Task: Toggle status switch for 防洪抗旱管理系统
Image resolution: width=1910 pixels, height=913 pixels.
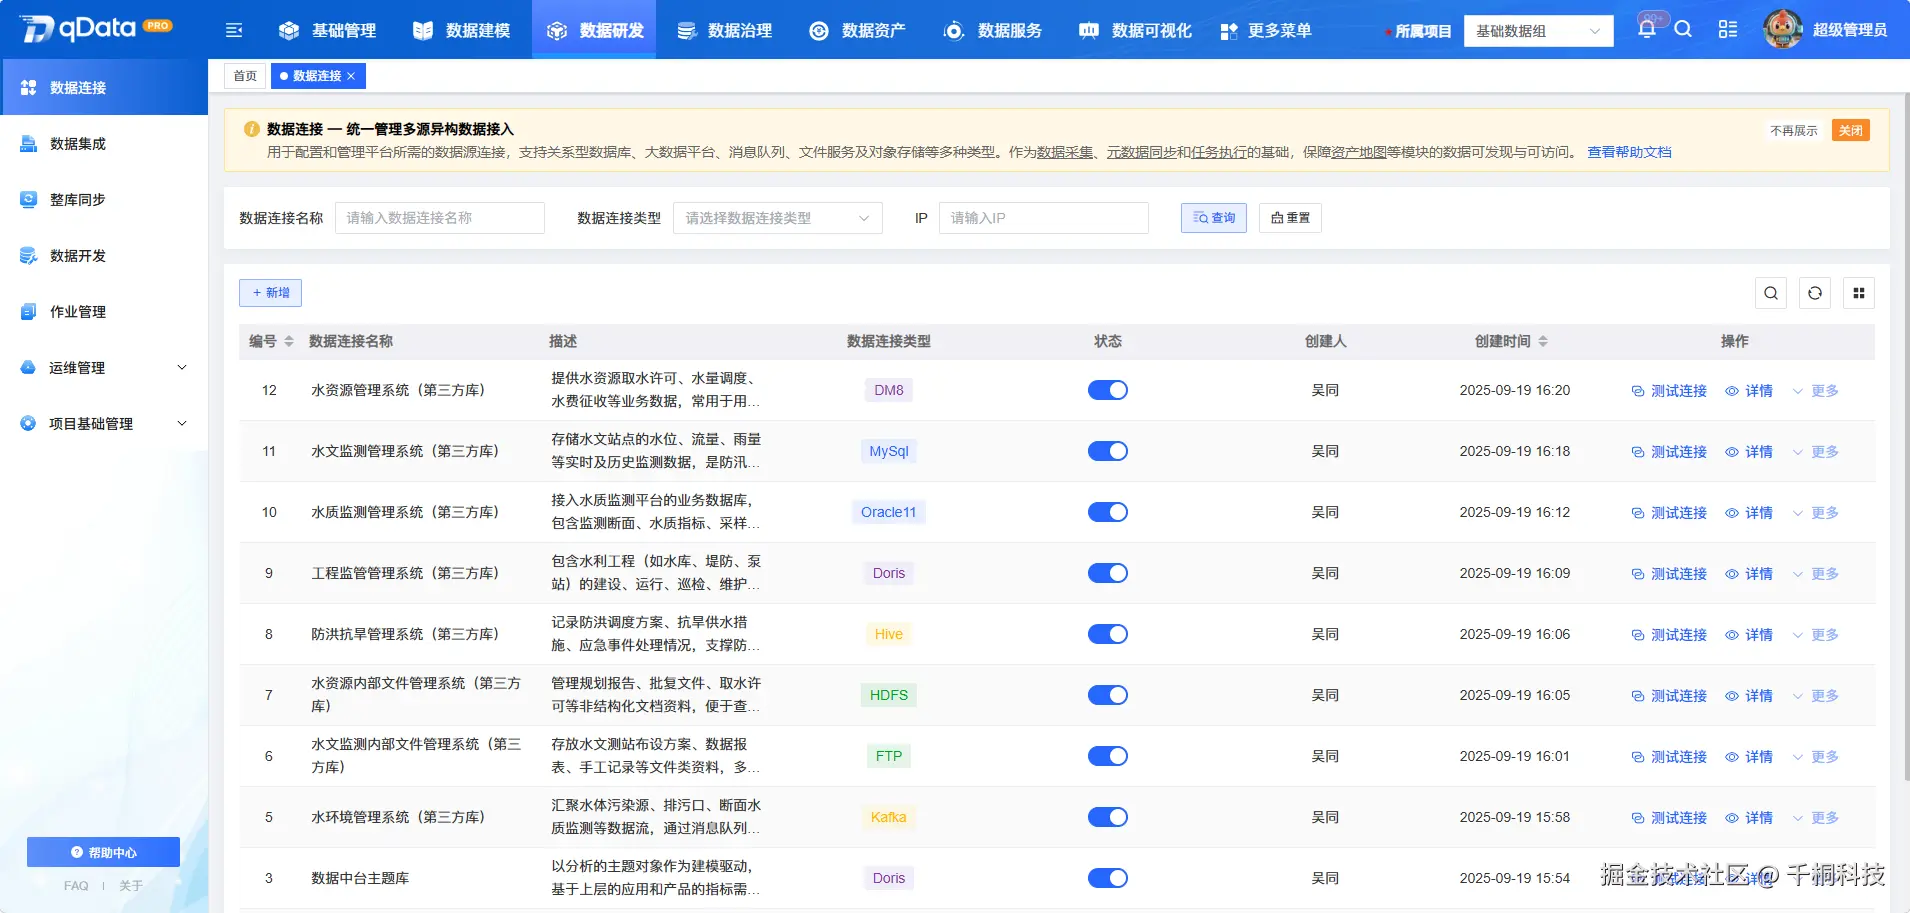Action: (x=1108, y=634)
